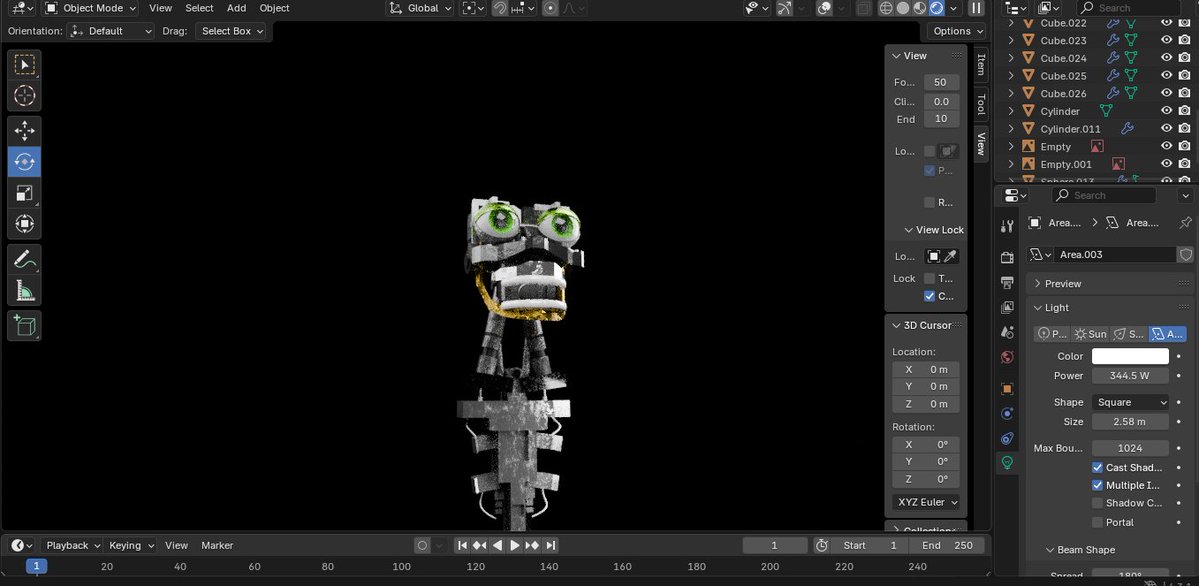Toggle lock To 3D Cursor checkbox
Image resolution: width=1199 pixels, height=586 pixels.
[929, 278]
